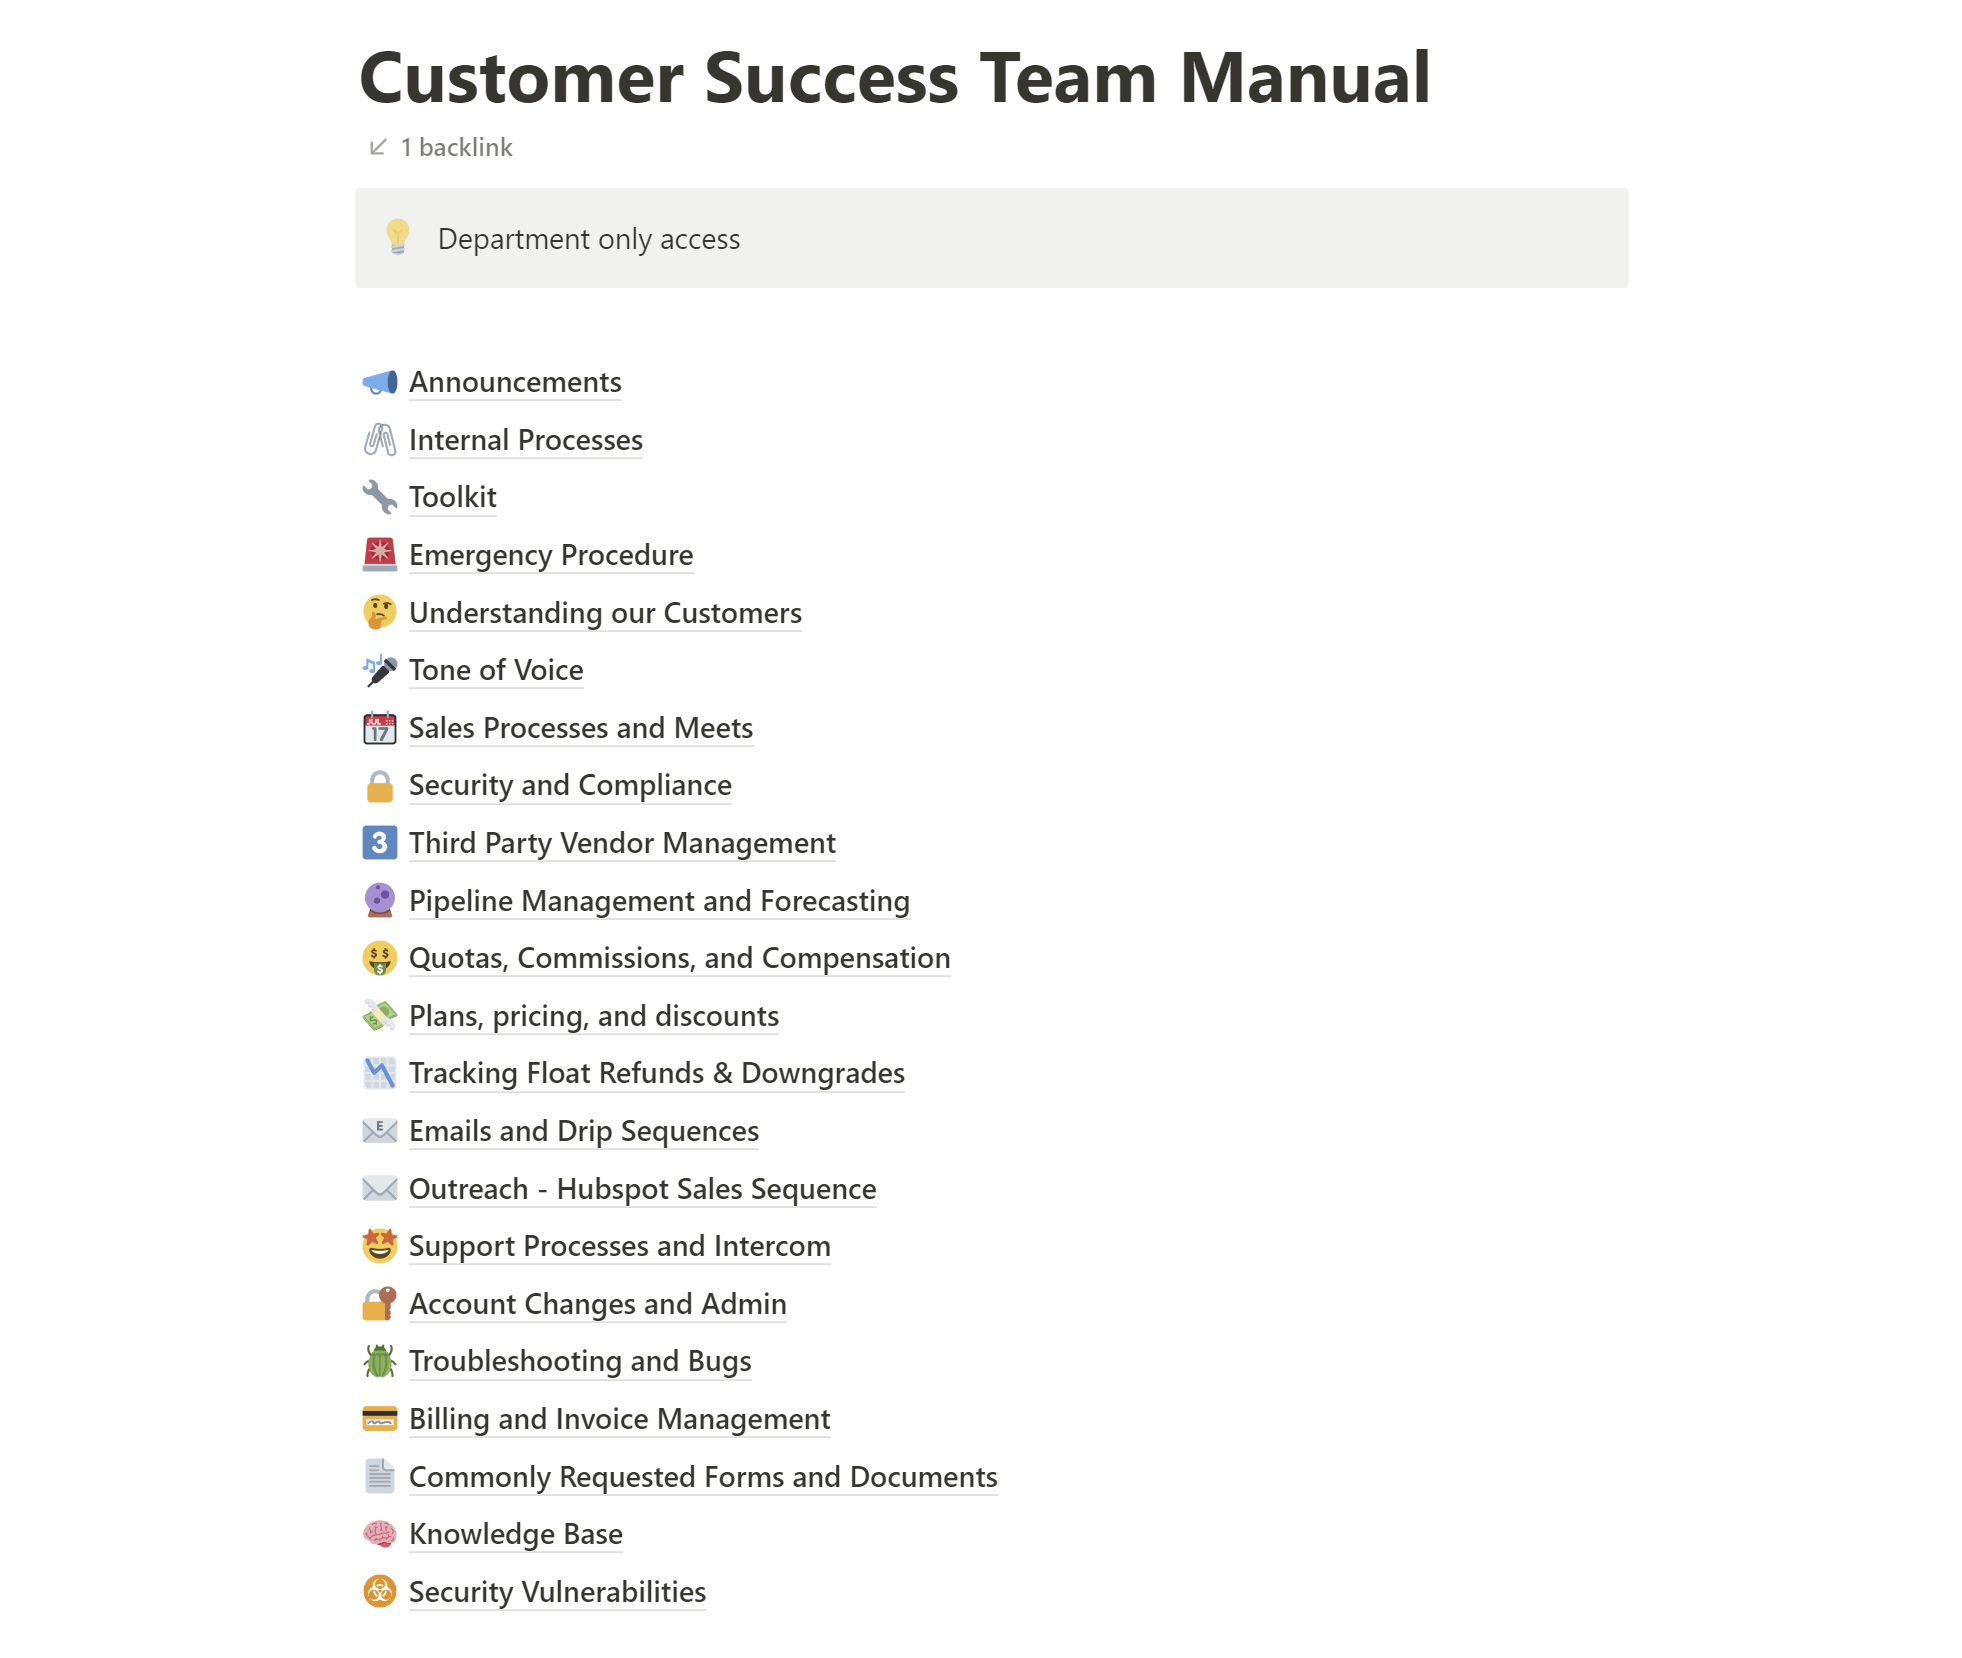The image size is (1962, 1658).
Task: Open Tracking Float Refunds & Downgrades link
Action: coord(656,1073)
